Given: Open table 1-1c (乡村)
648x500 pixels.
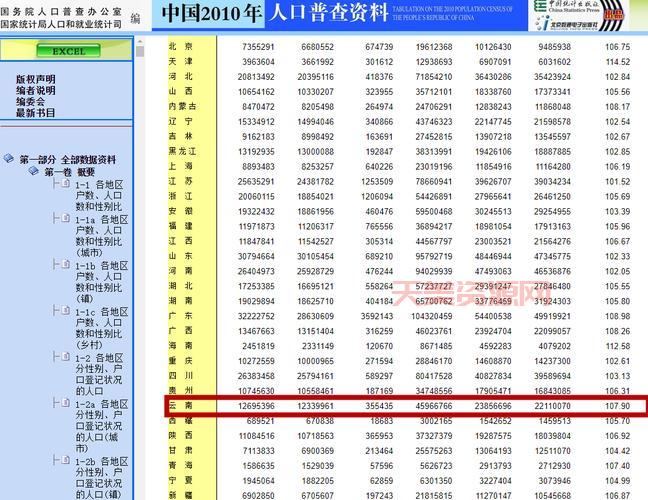Looking at the screenshot, I should pyautogui.click(x=102, y=328).
